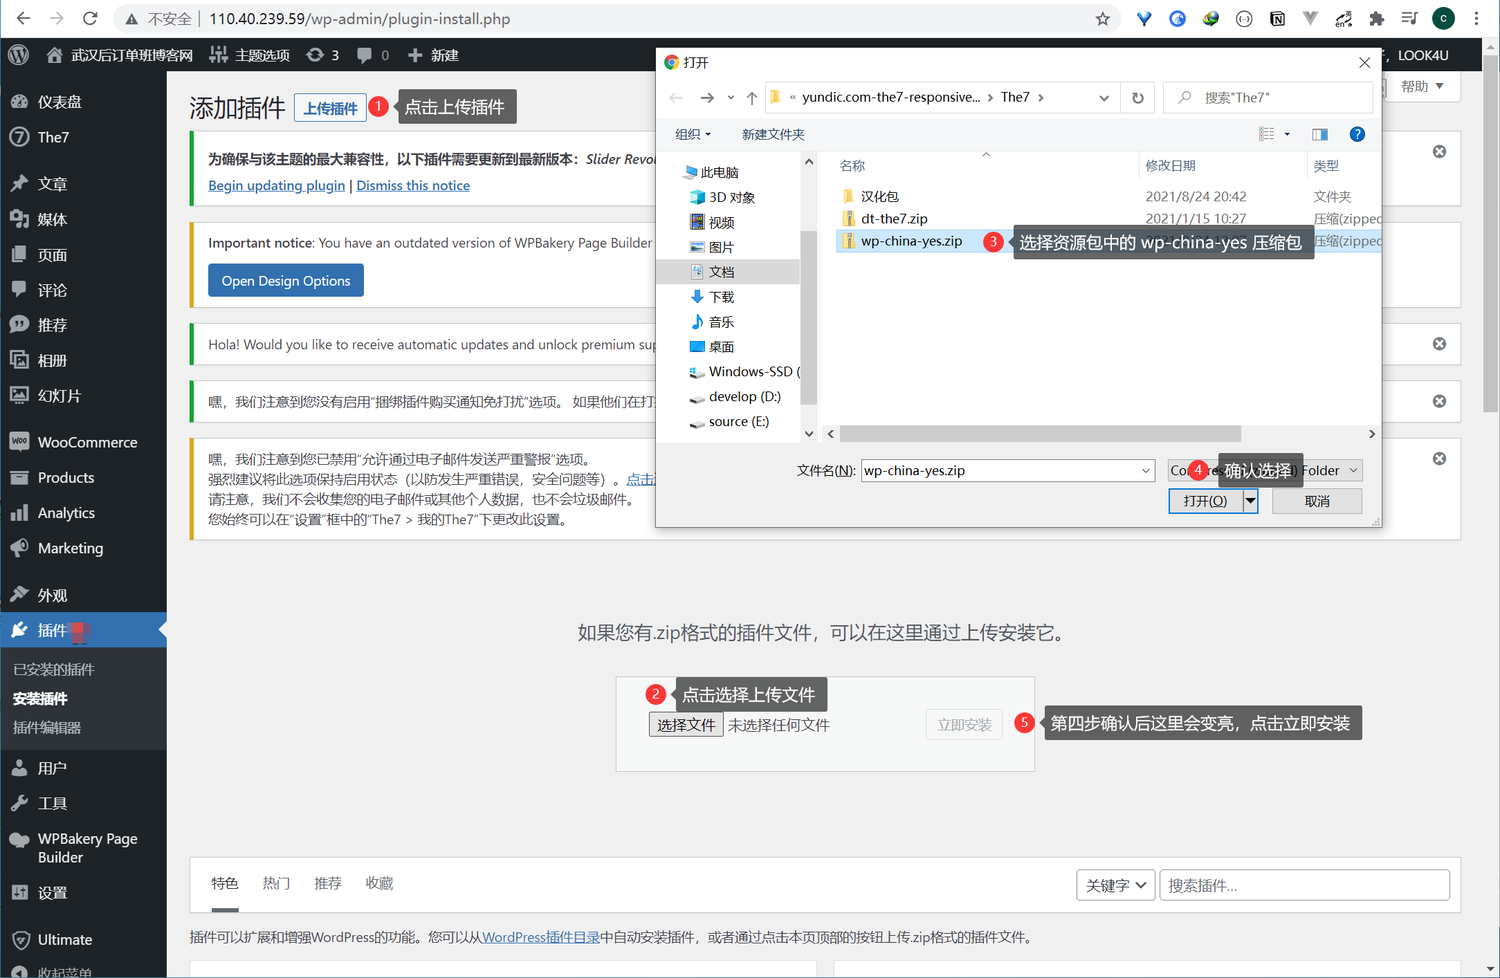The width and height of the screenshot is (1500, 978).
Task: Open the 关键字 keyword filter dropdown
Action: pyautogui.click(x=1115, y=884)
